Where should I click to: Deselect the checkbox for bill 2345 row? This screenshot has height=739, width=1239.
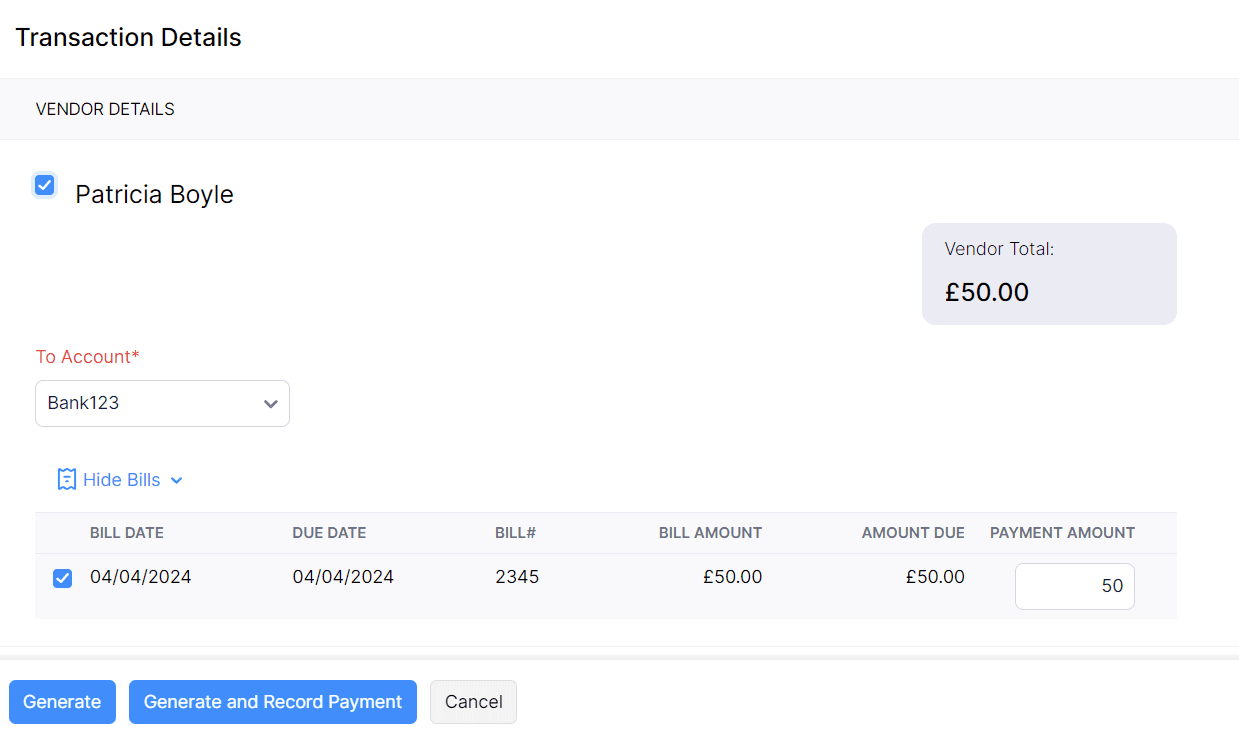pos(62,578)
